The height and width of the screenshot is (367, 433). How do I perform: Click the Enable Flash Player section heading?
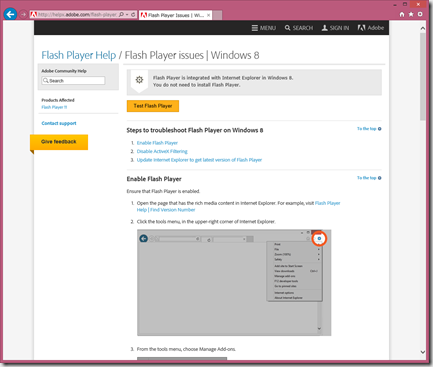(x=154, y=179)
